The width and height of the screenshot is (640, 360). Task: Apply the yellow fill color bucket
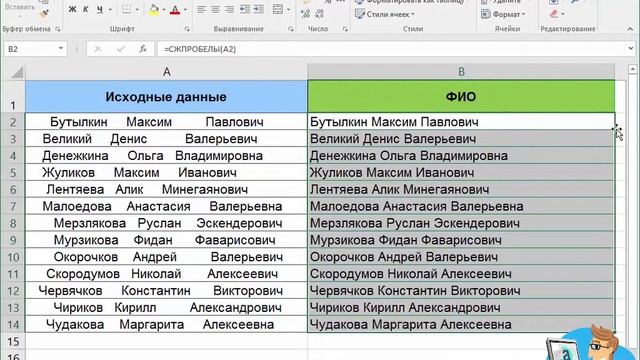click(x=154, y=9)
